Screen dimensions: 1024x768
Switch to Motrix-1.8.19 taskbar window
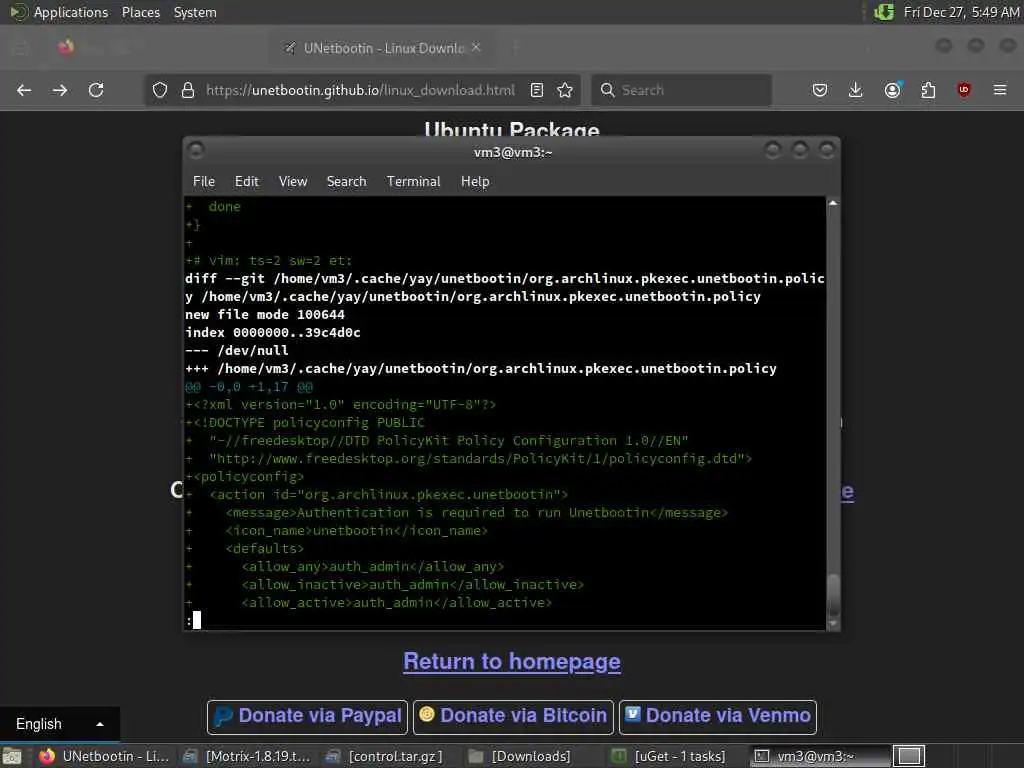tap(248, 757)
